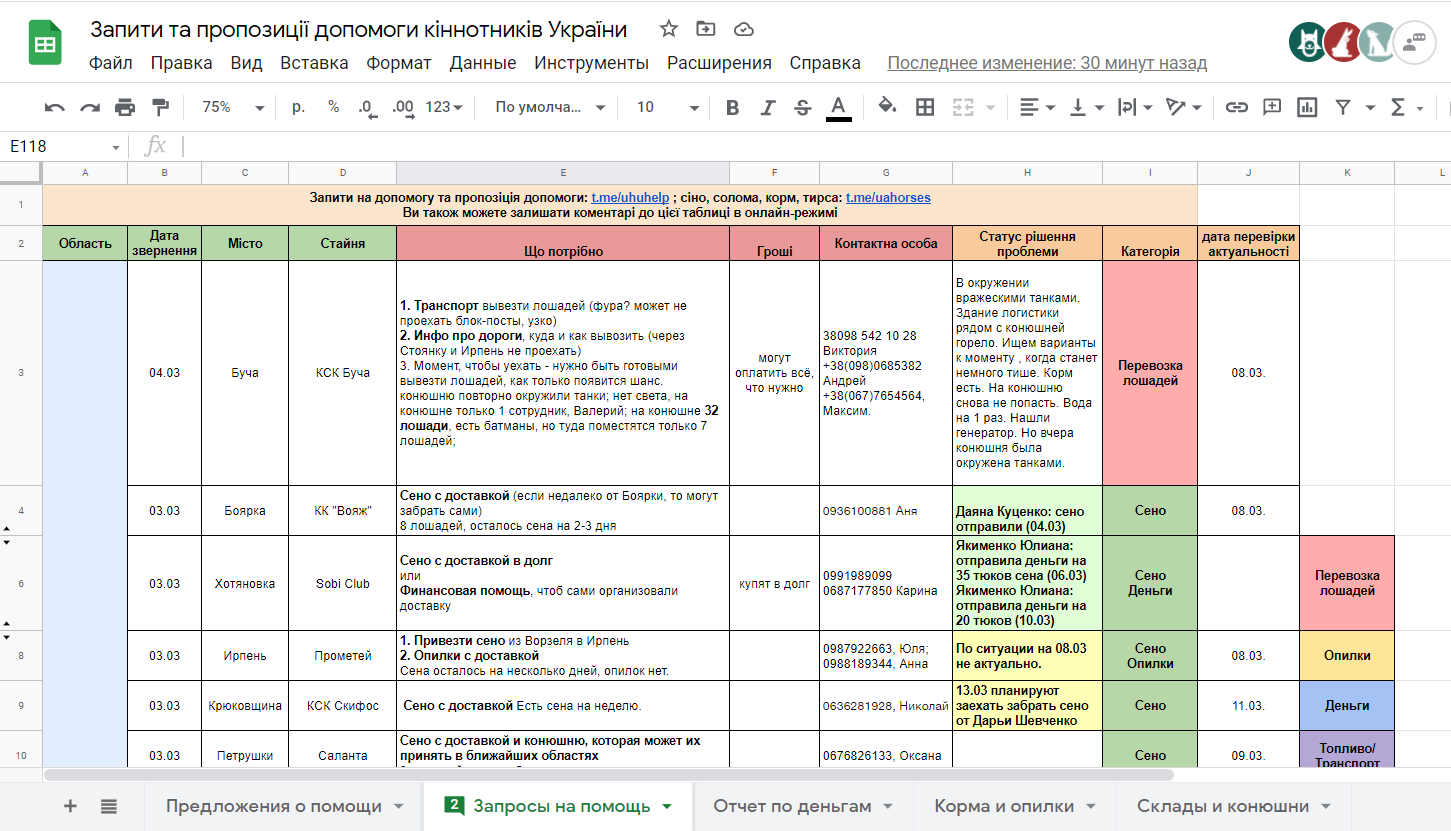Add a new sheet
This screenshot has height=831, width=1451.
pyautogui.click(x=70, y=806)
